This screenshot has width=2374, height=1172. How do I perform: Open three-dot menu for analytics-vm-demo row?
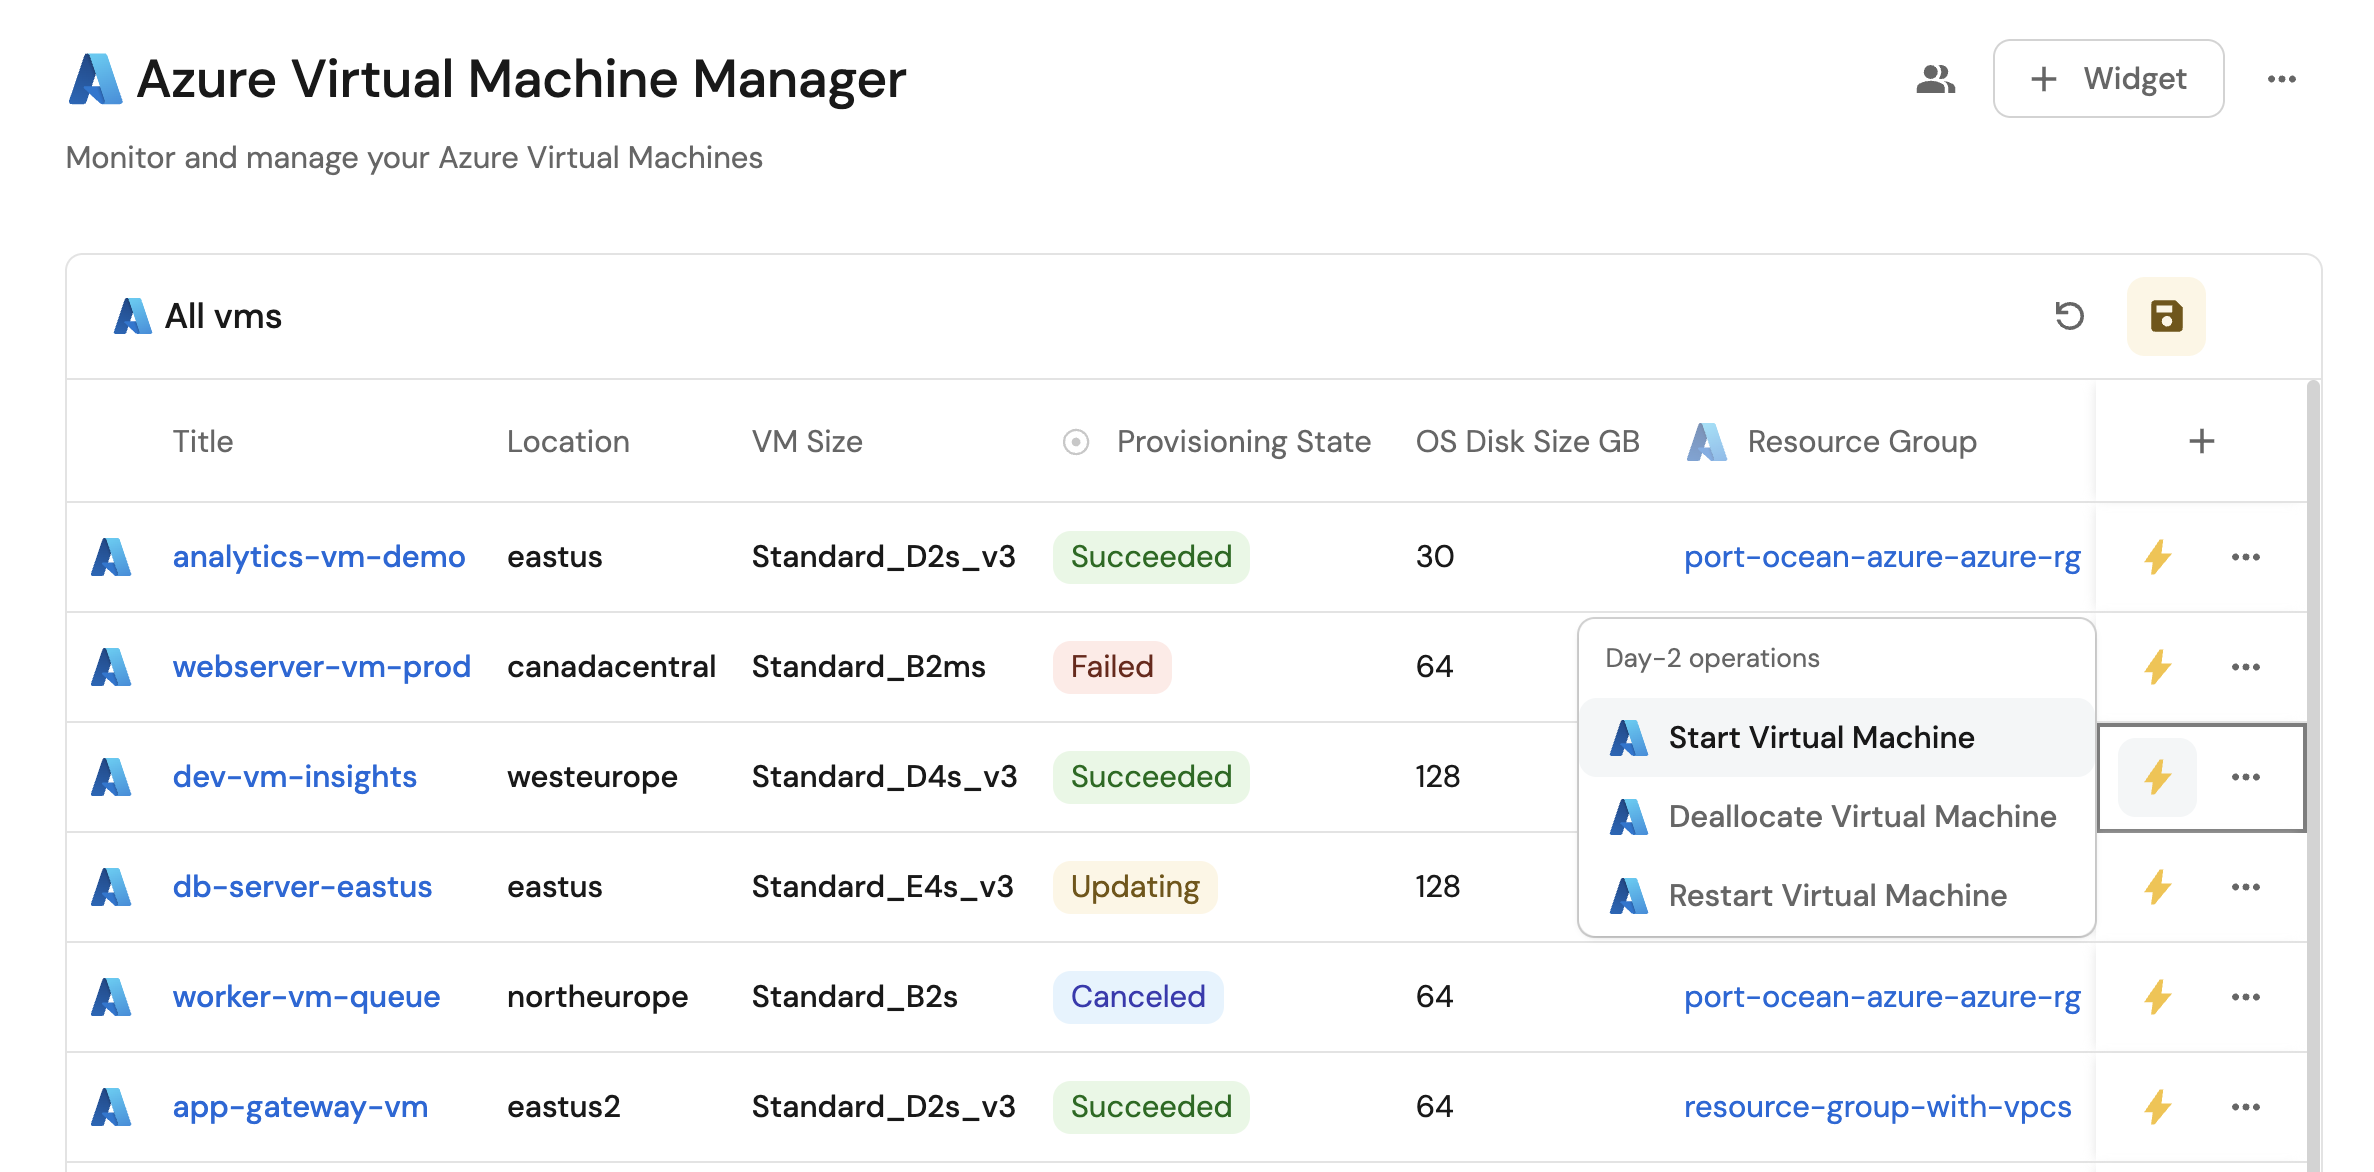(x=2245, y=557)
